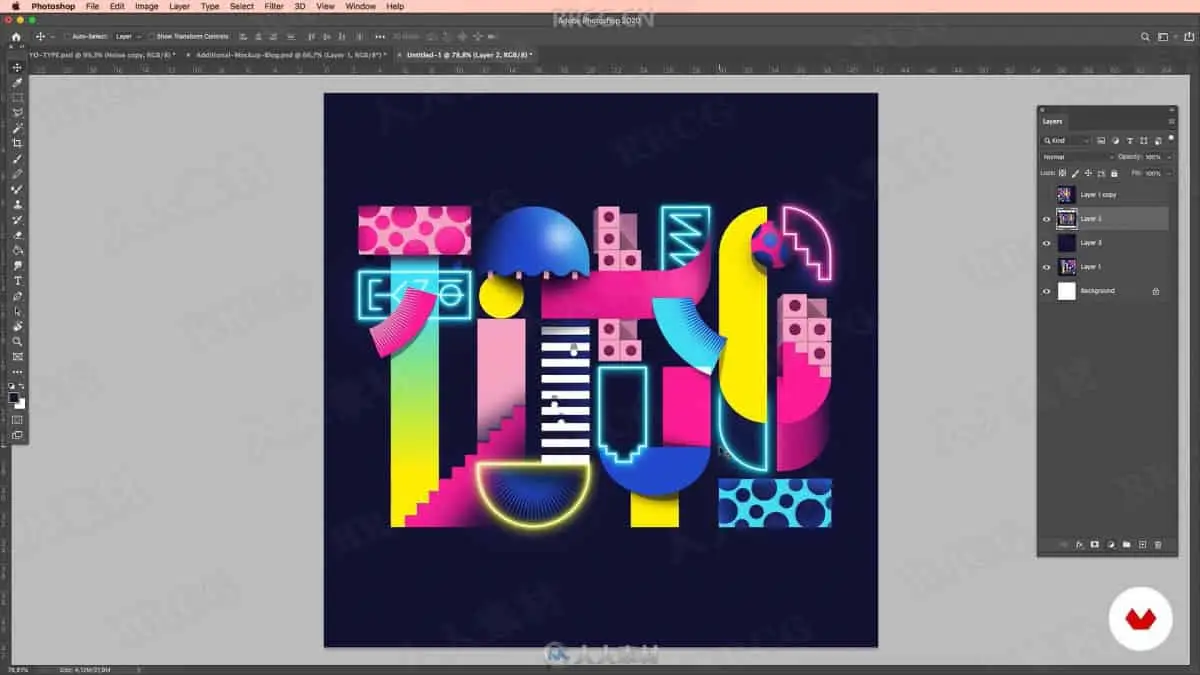Create a new group folder icon

(1127, 545)
